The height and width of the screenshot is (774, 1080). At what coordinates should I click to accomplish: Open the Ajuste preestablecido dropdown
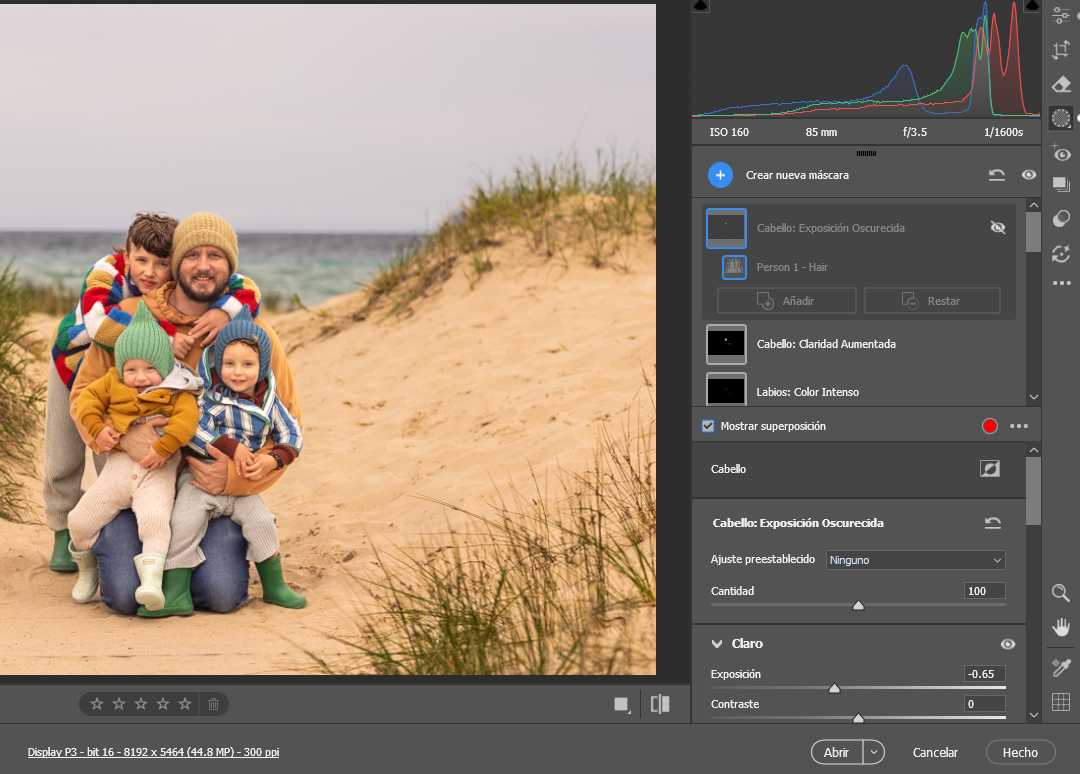(x=915, y=560)
